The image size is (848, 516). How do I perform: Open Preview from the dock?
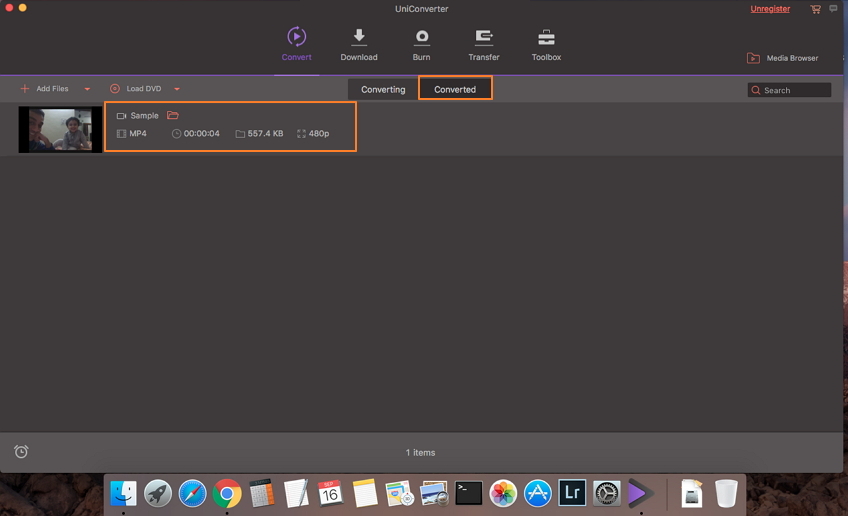434,493
